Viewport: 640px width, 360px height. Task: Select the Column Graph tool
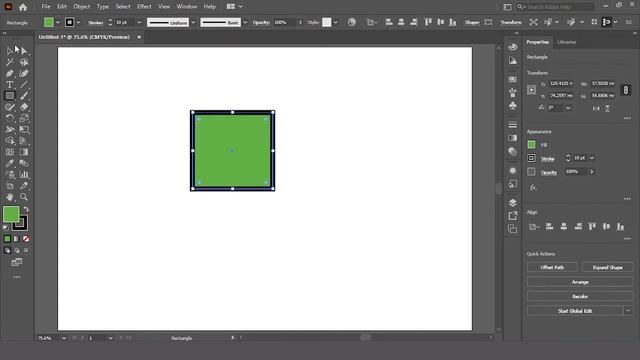24,175
